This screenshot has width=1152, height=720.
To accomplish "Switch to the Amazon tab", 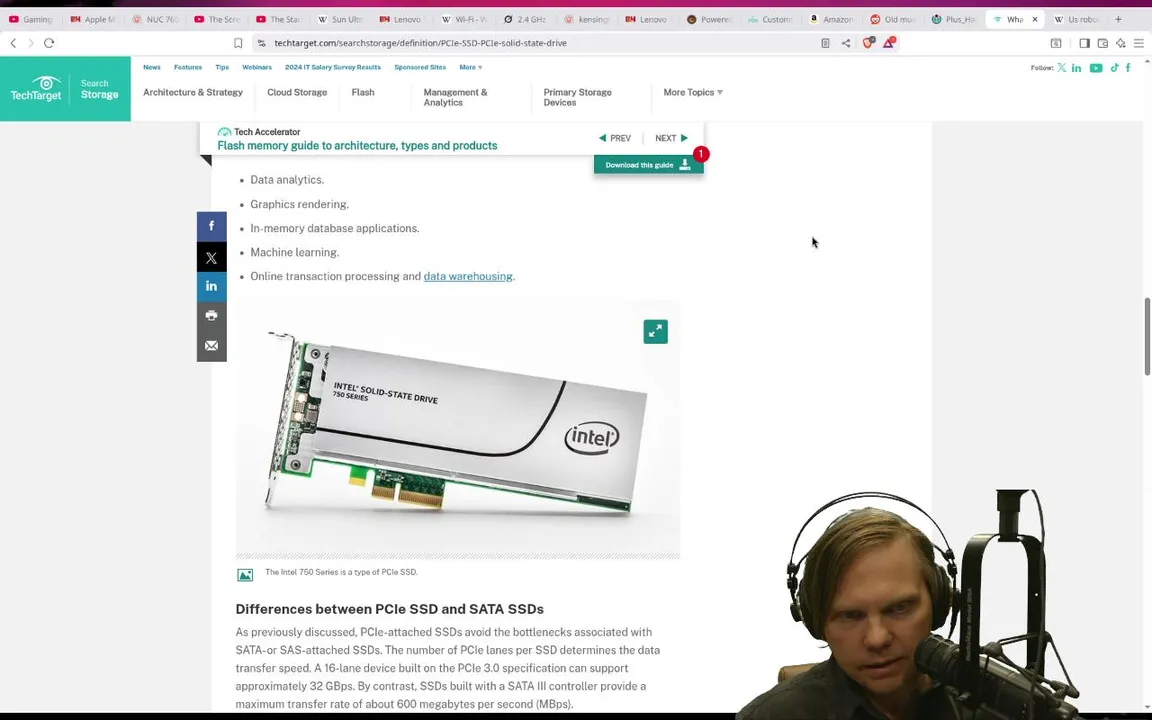I will 832,19.
